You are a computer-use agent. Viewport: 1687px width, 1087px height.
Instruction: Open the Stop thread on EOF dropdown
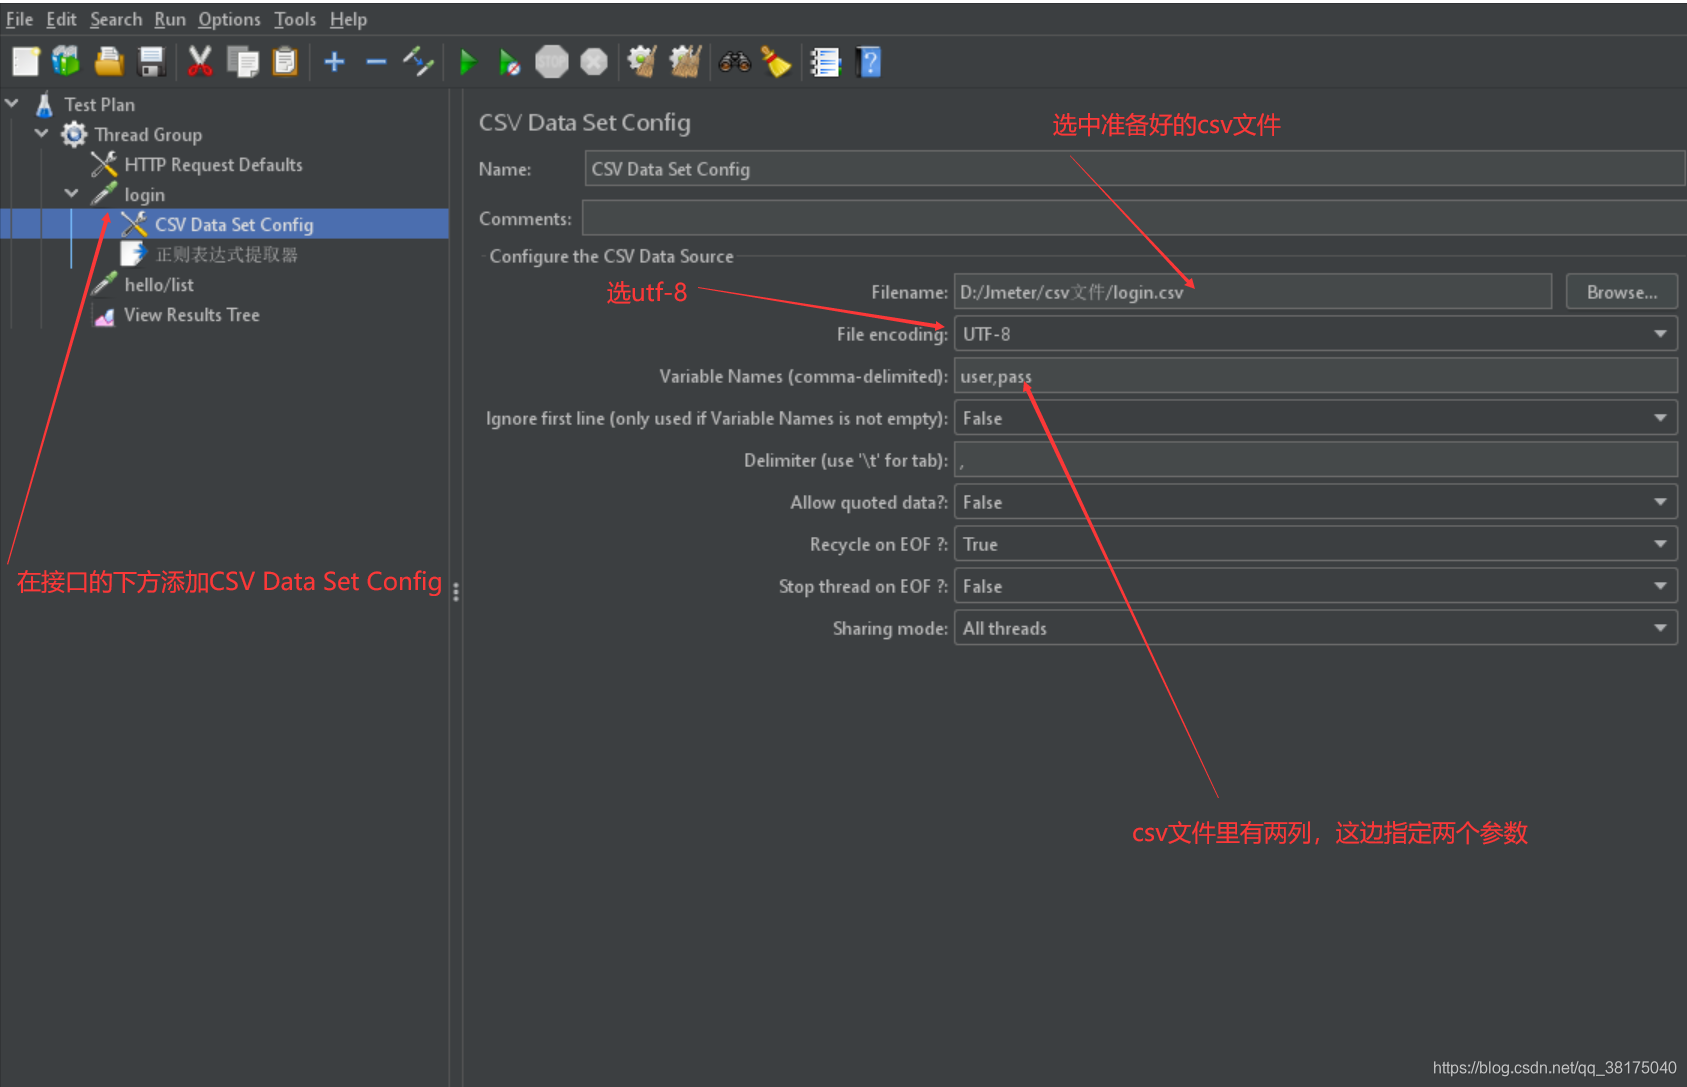point(1315,586)
